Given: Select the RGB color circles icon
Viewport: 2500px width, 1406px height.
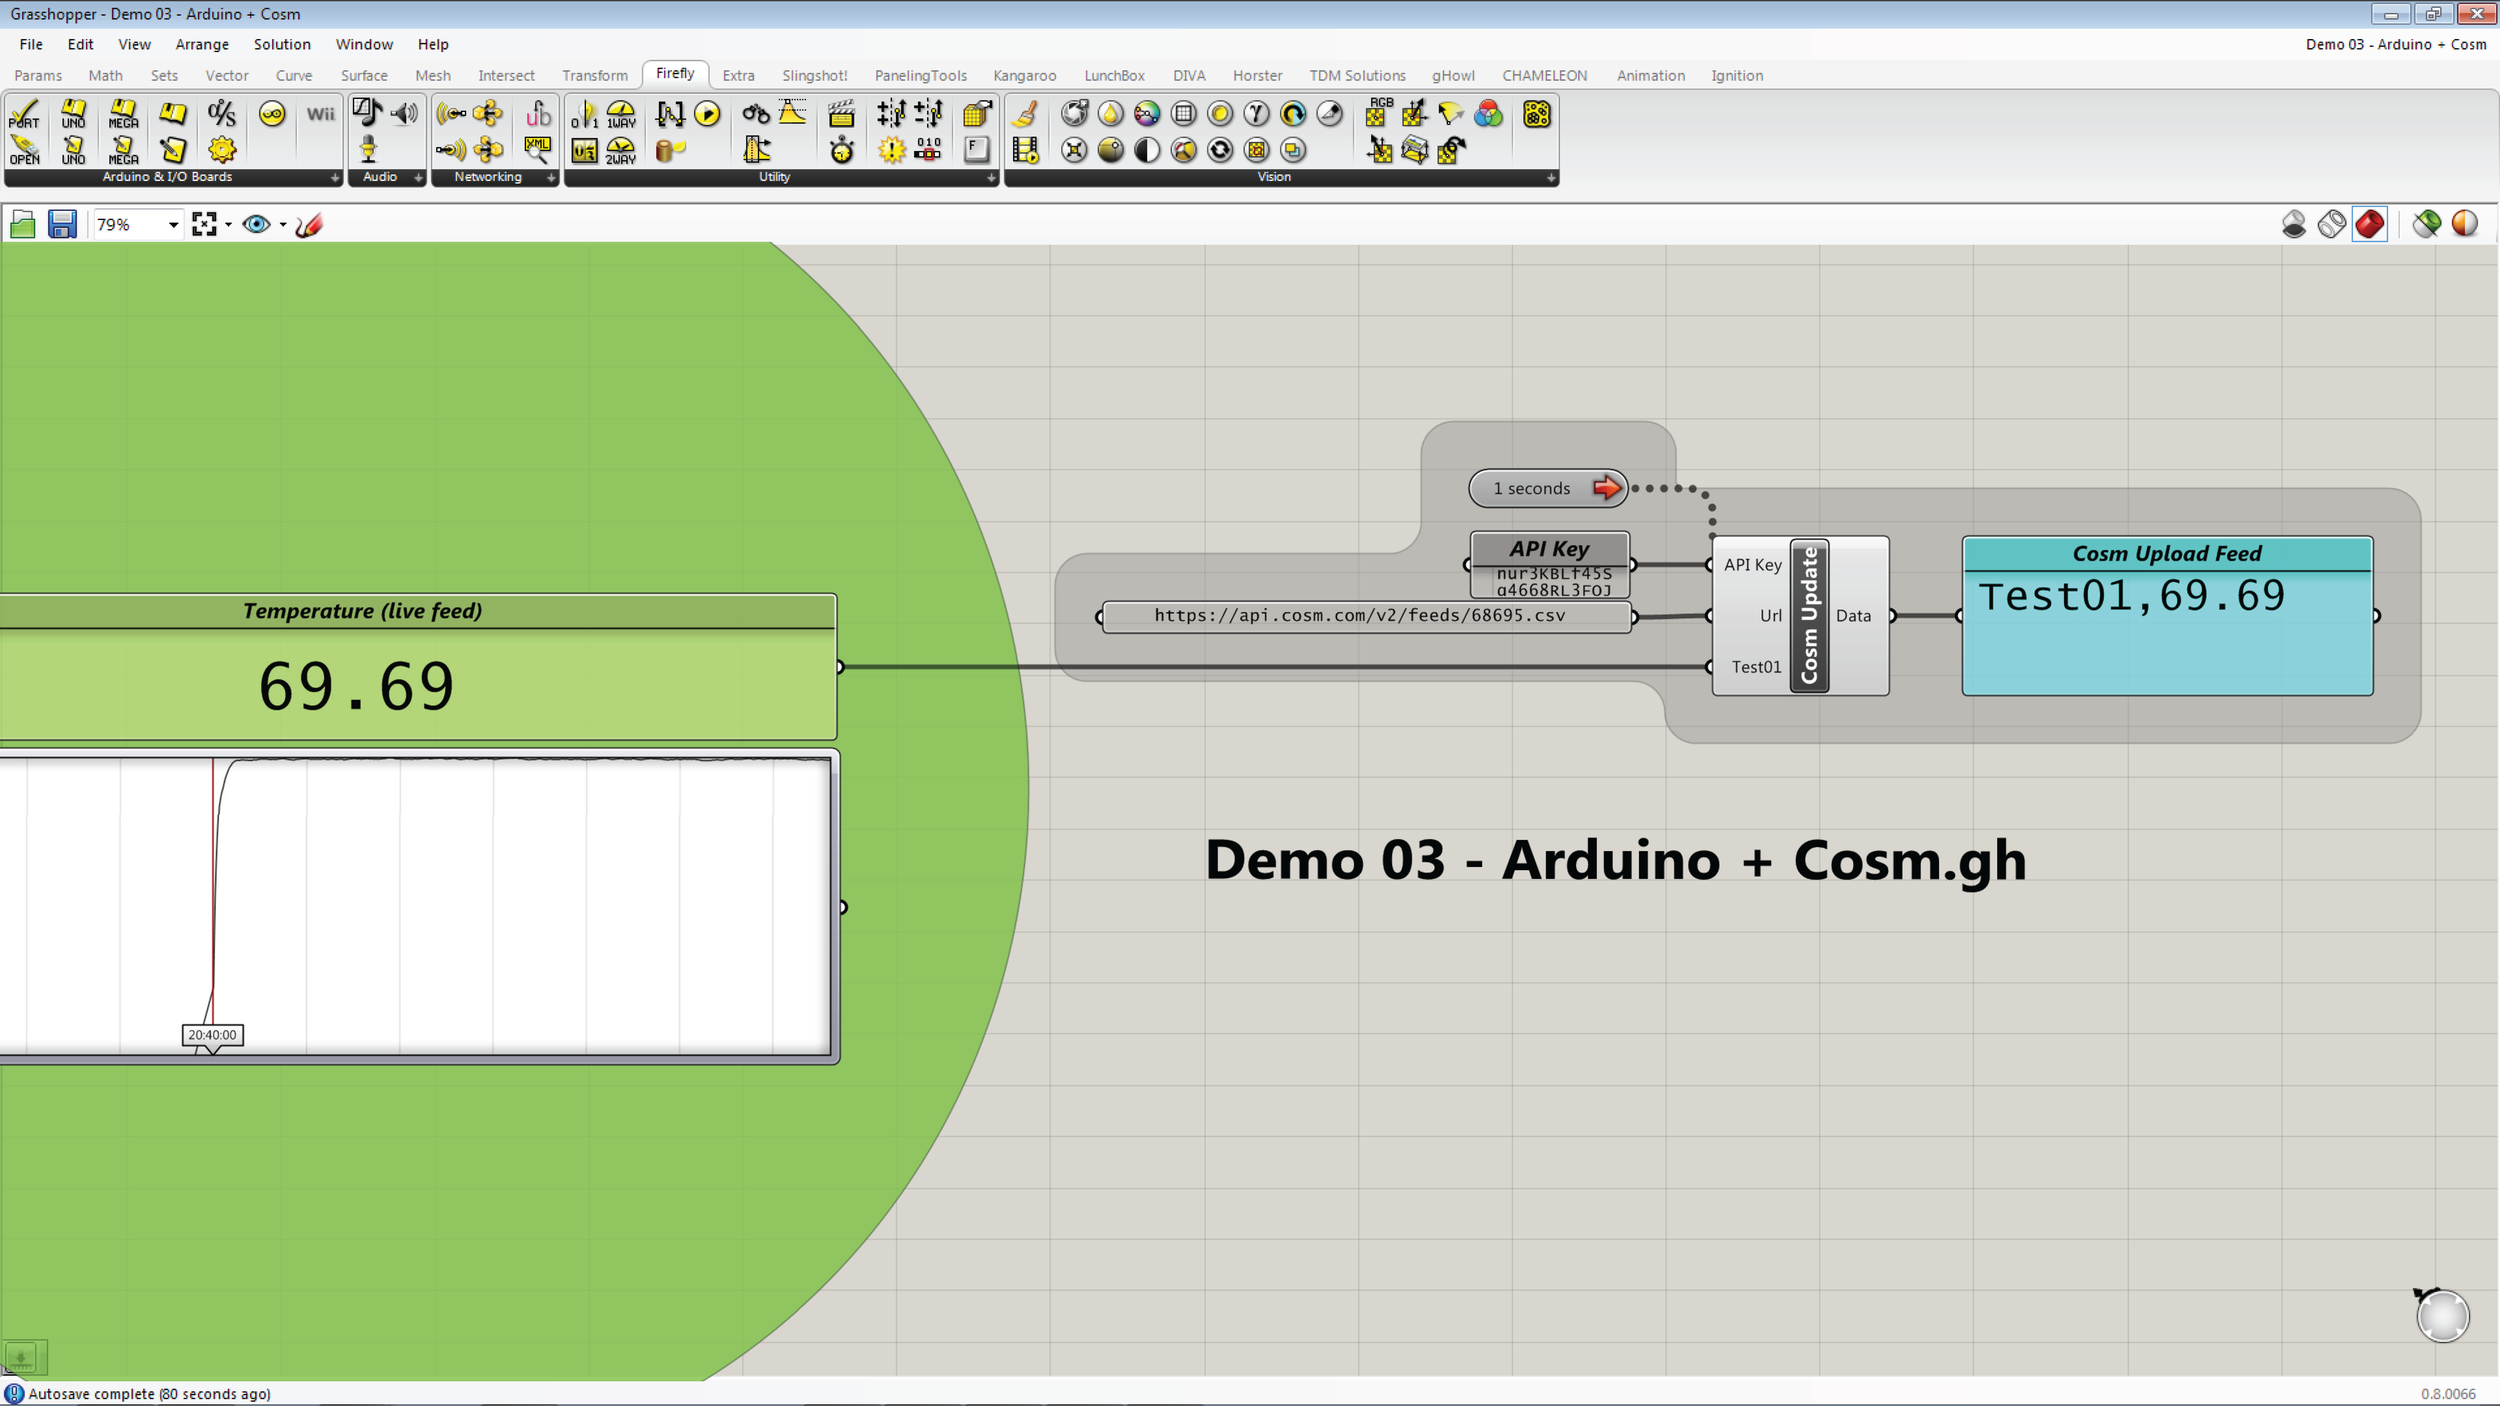Looking at the screenshot, I should pyautogui.click(x=1488, y=114).
